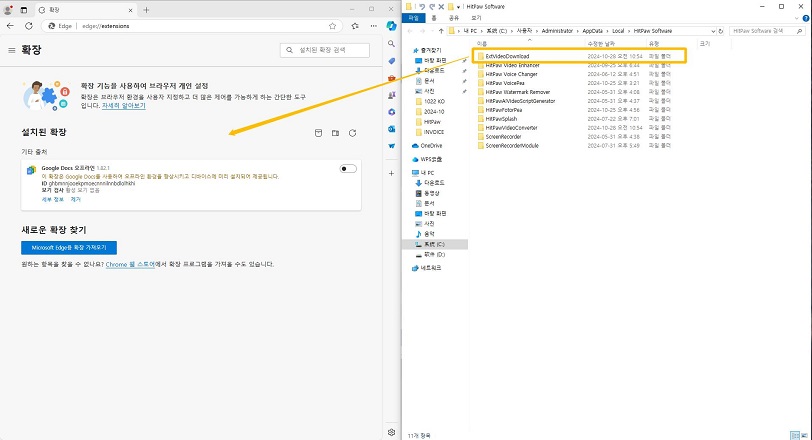Open the Chrome 웹 스토어 link
The width and height of the screenshot is (812, 440).
[130, 265]
